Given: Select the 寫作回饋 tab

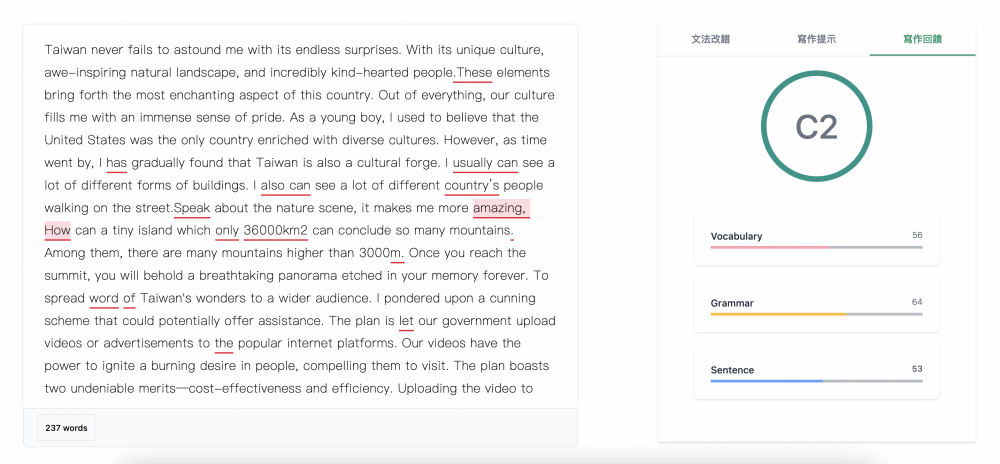Looking at the screenshot, I should 922,39.
